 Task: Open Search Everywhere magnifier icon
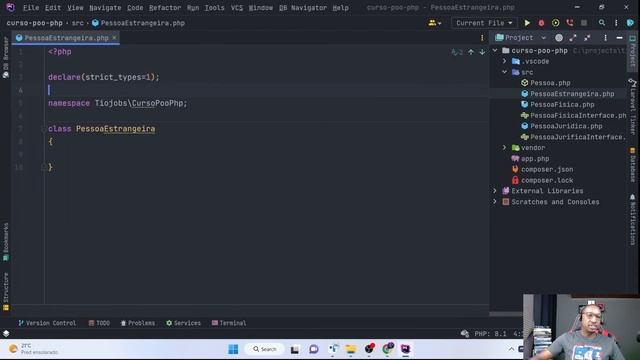[602, 23]
